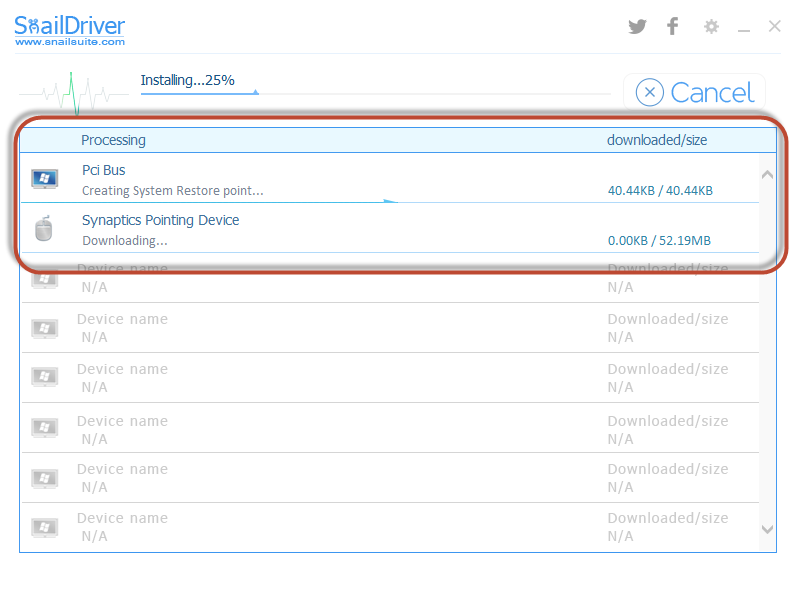Image resolution: width=796 pixels, height=596 pixels.
Task: Open settings via the gear icon
Action: coord(711,27)
